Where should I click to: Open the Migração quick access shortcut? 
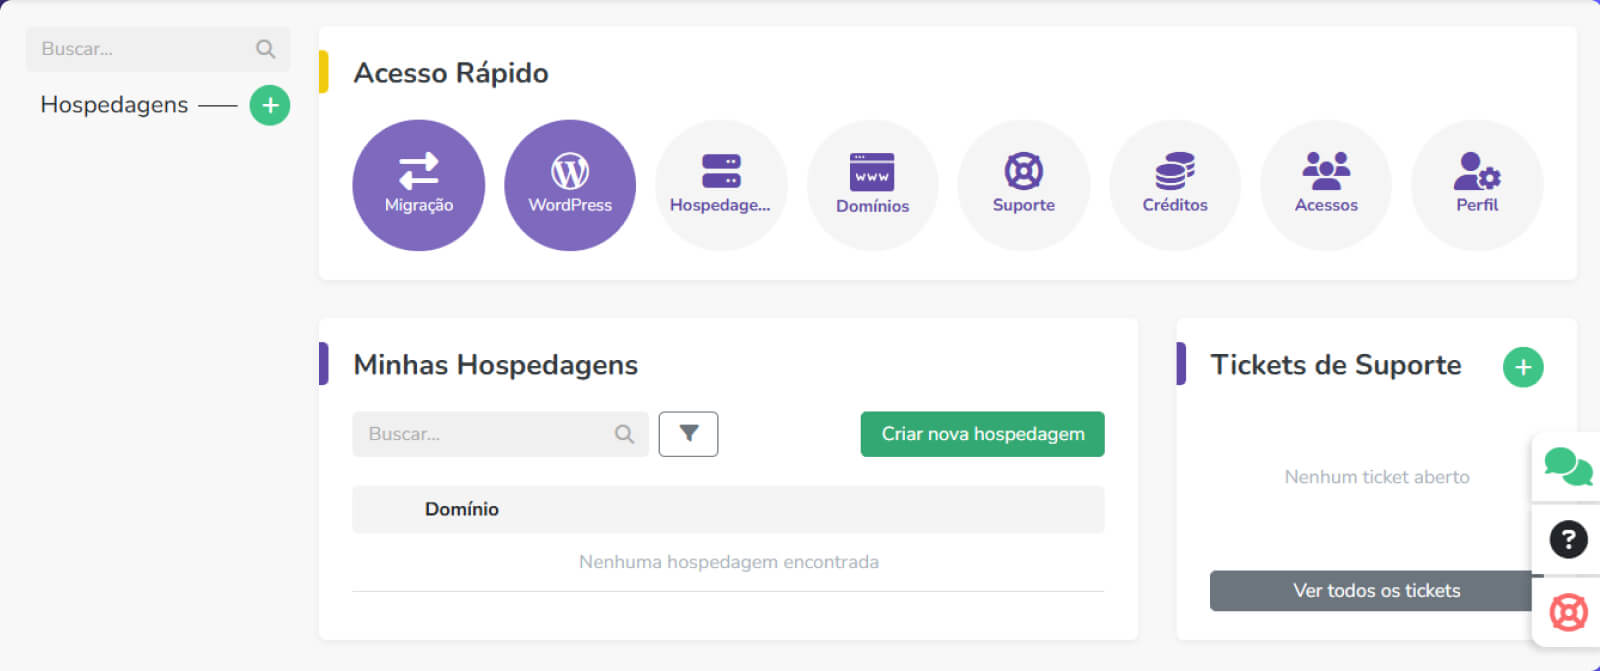(418, 185)
